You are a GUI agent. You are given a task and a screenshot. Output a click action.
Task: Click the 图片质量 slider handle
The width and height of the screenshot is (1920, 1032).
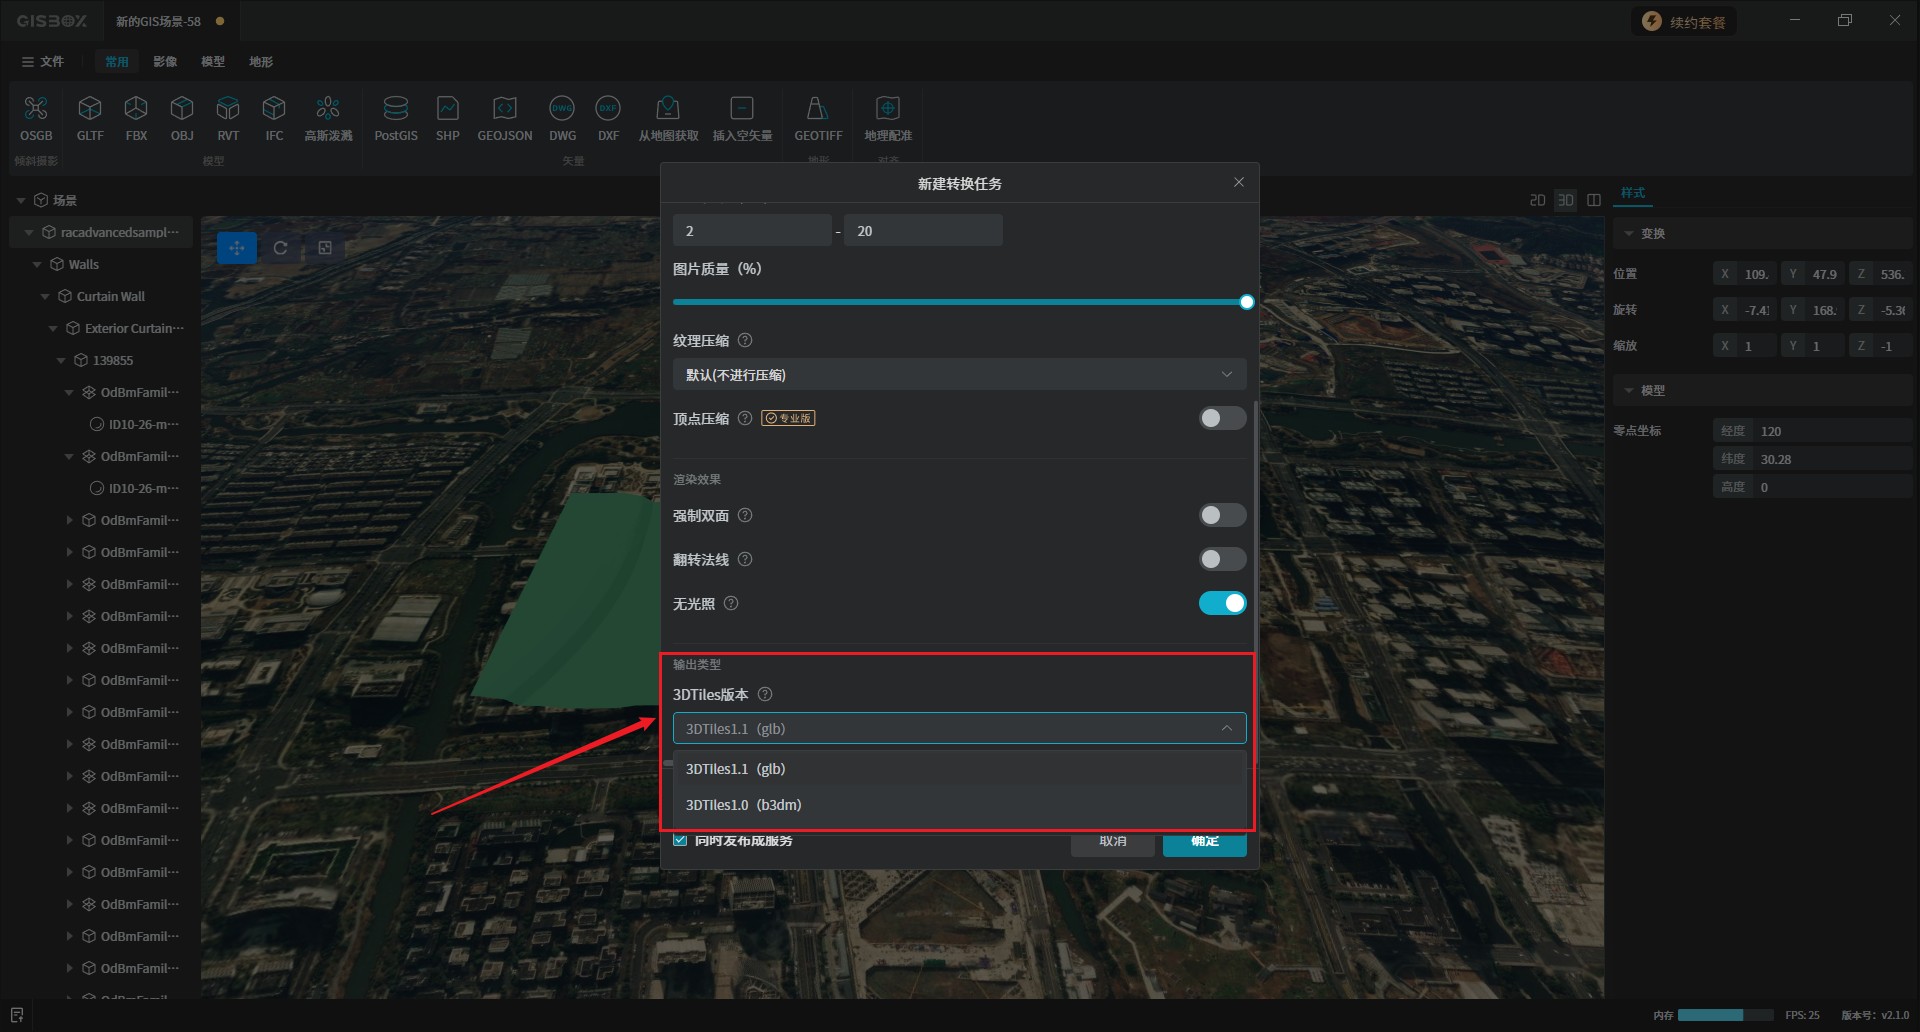[1246, 302]
